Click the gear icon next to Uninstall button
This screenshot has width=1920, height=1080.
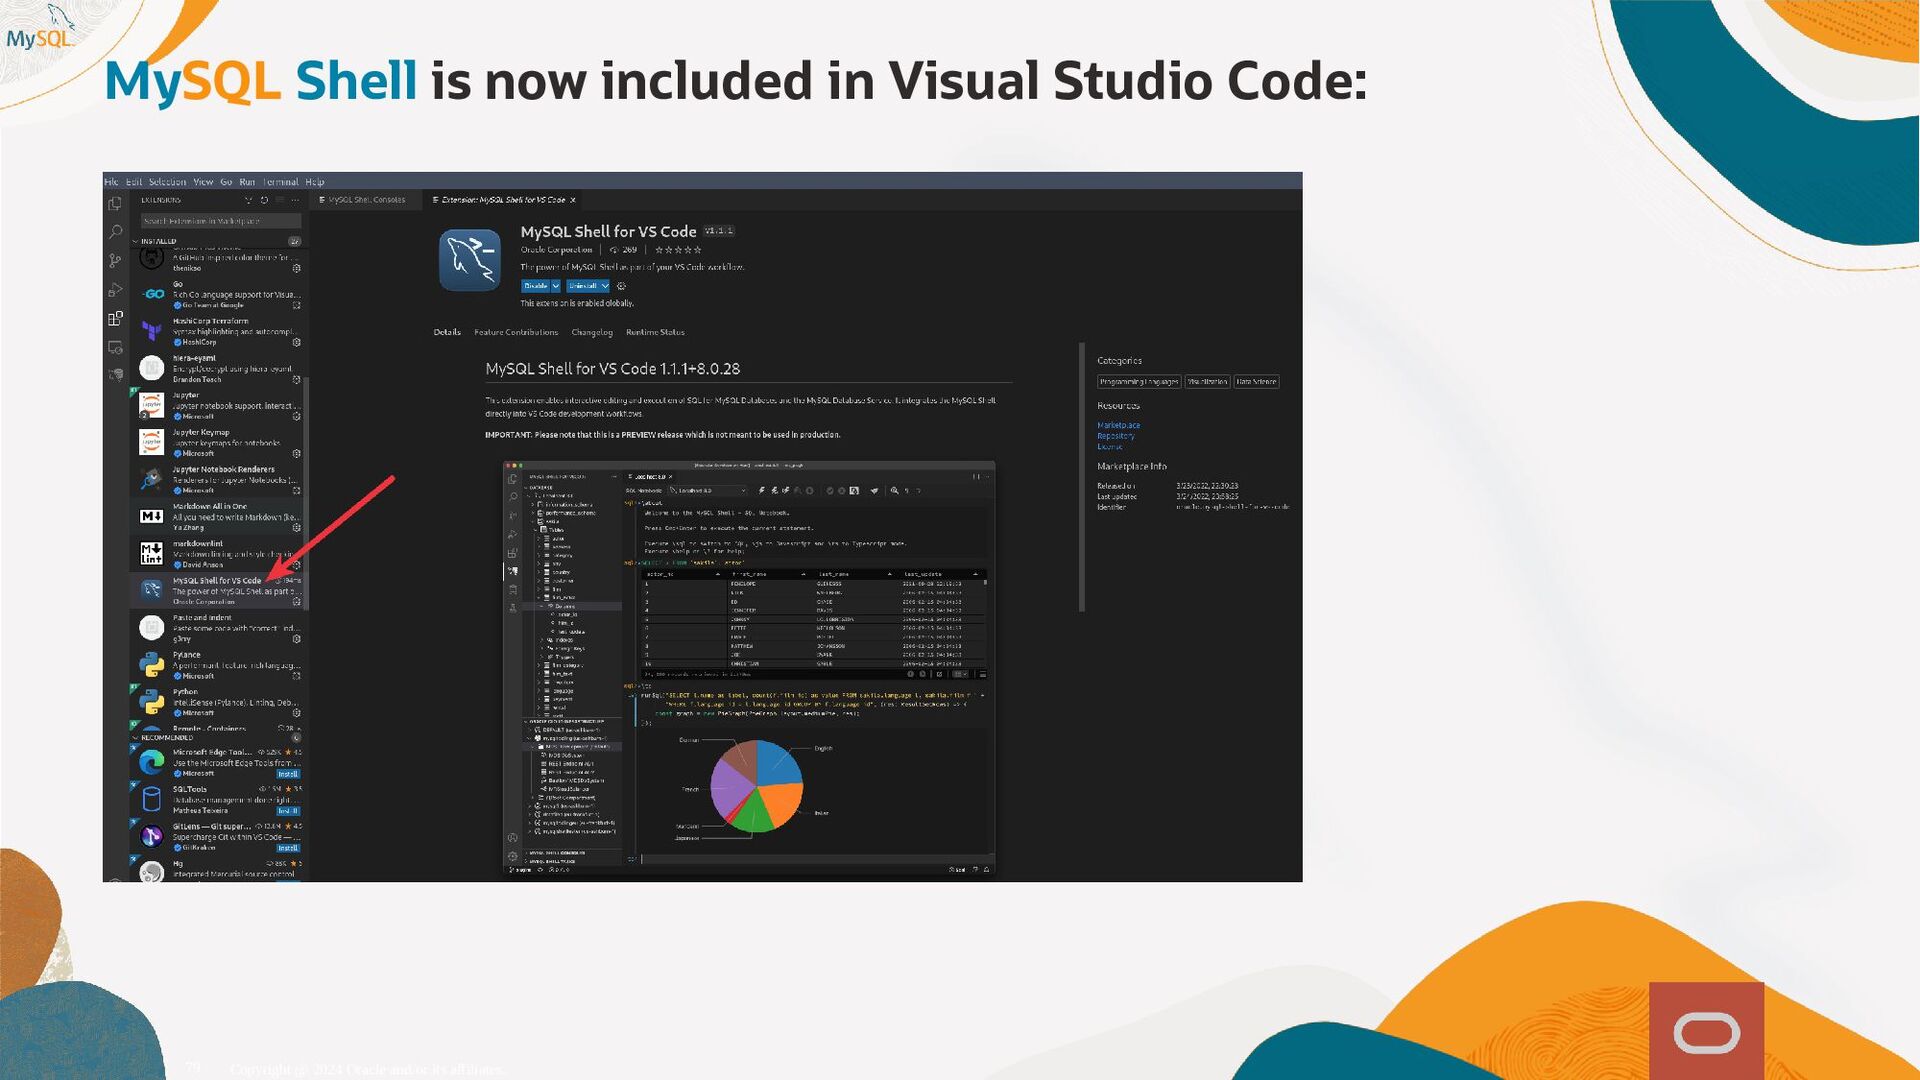coord(621,286)
